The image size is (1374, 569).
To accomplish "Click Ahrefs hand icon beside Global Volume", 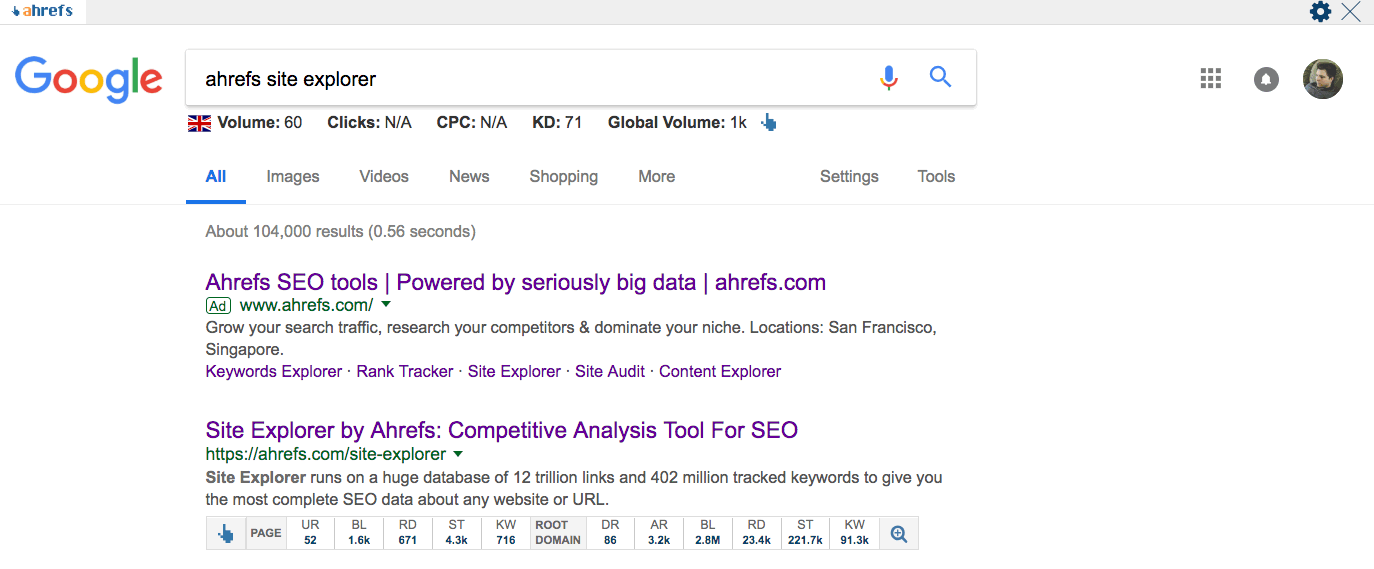I will click(768, 123).
